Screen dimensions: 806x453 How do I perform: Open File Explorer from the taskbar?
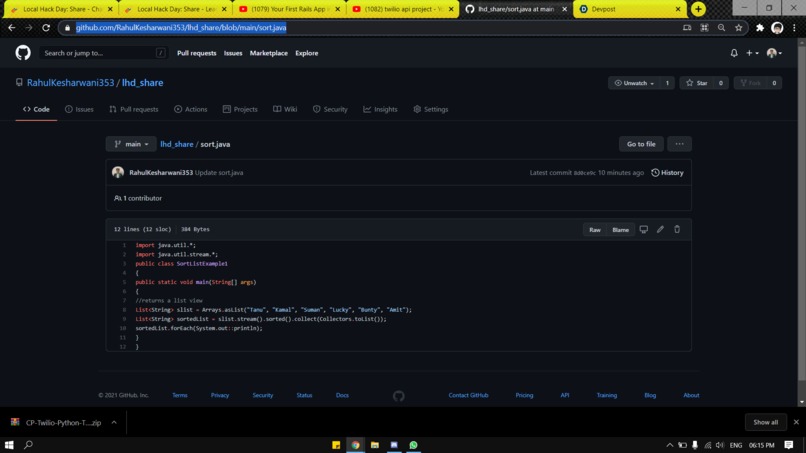(375, 445)
